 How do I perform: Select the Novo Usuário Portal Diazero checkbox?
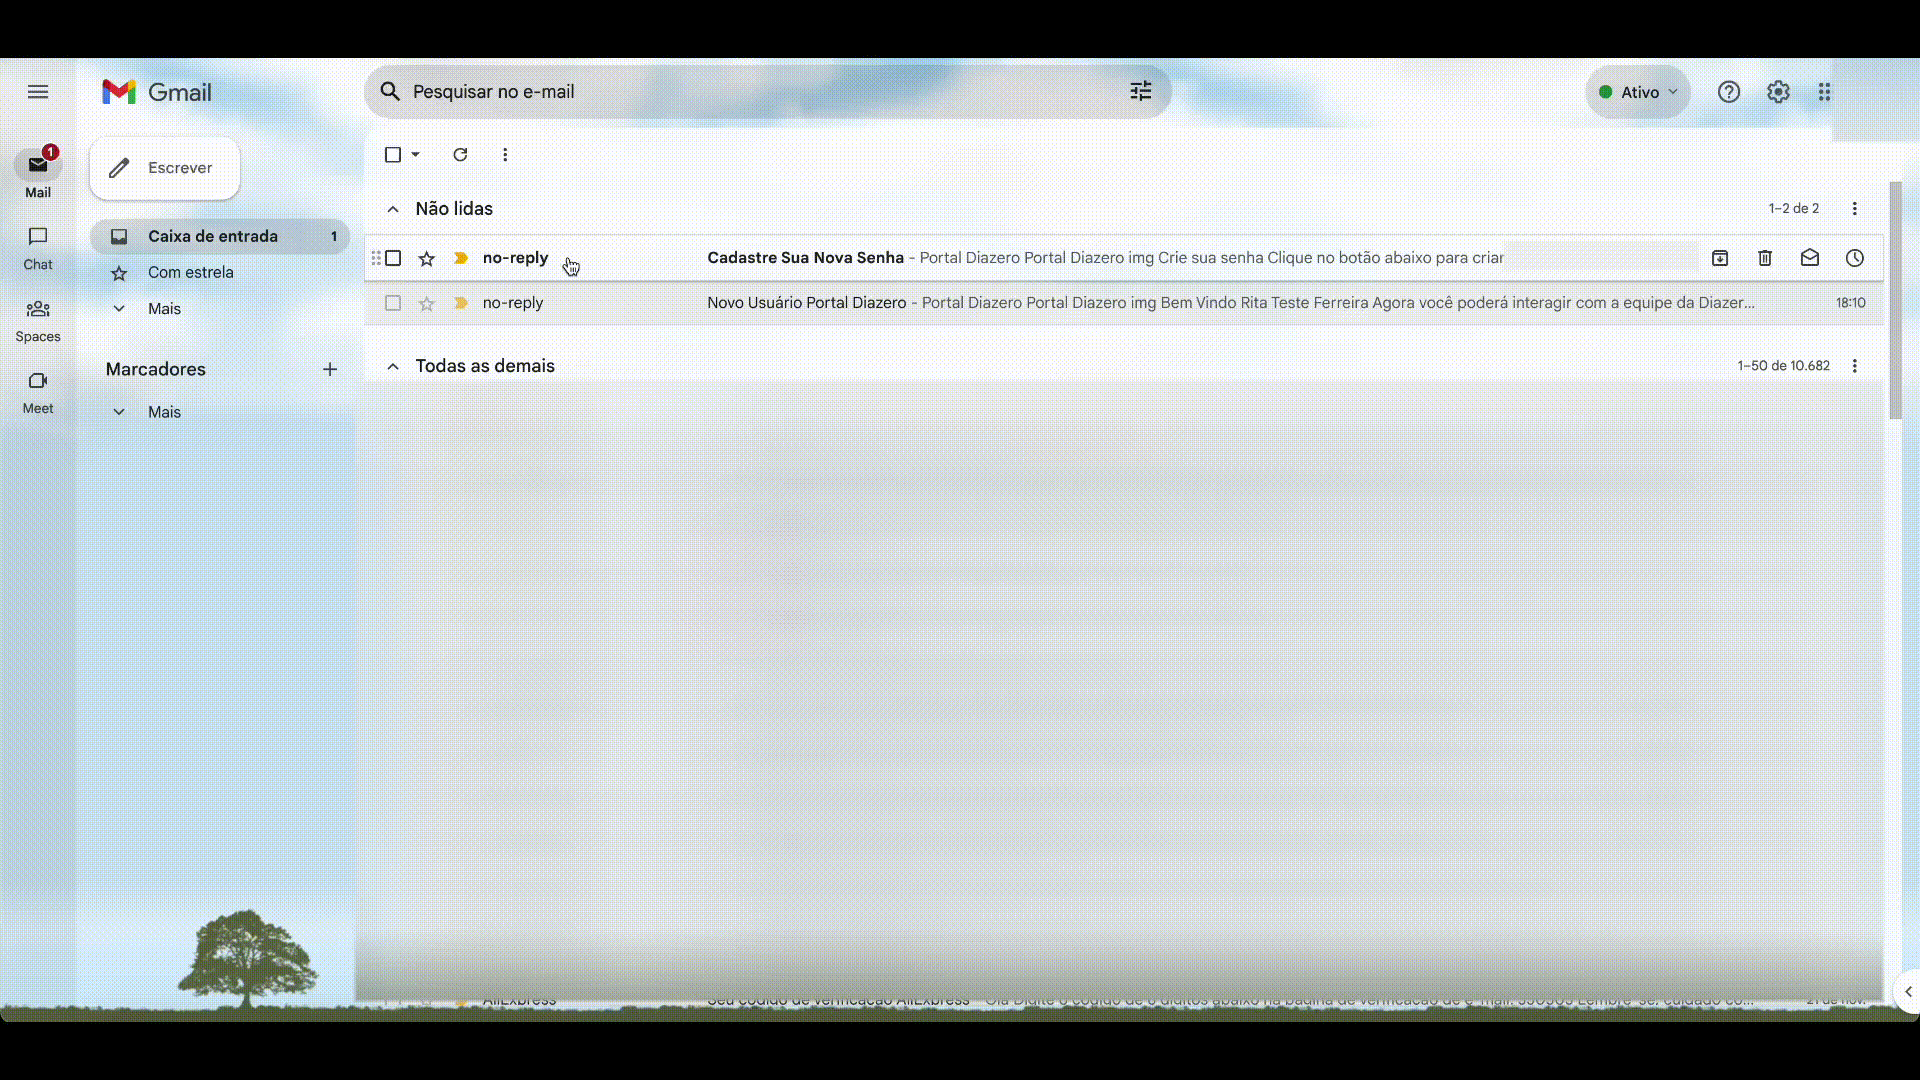click(x=393, y=303)
